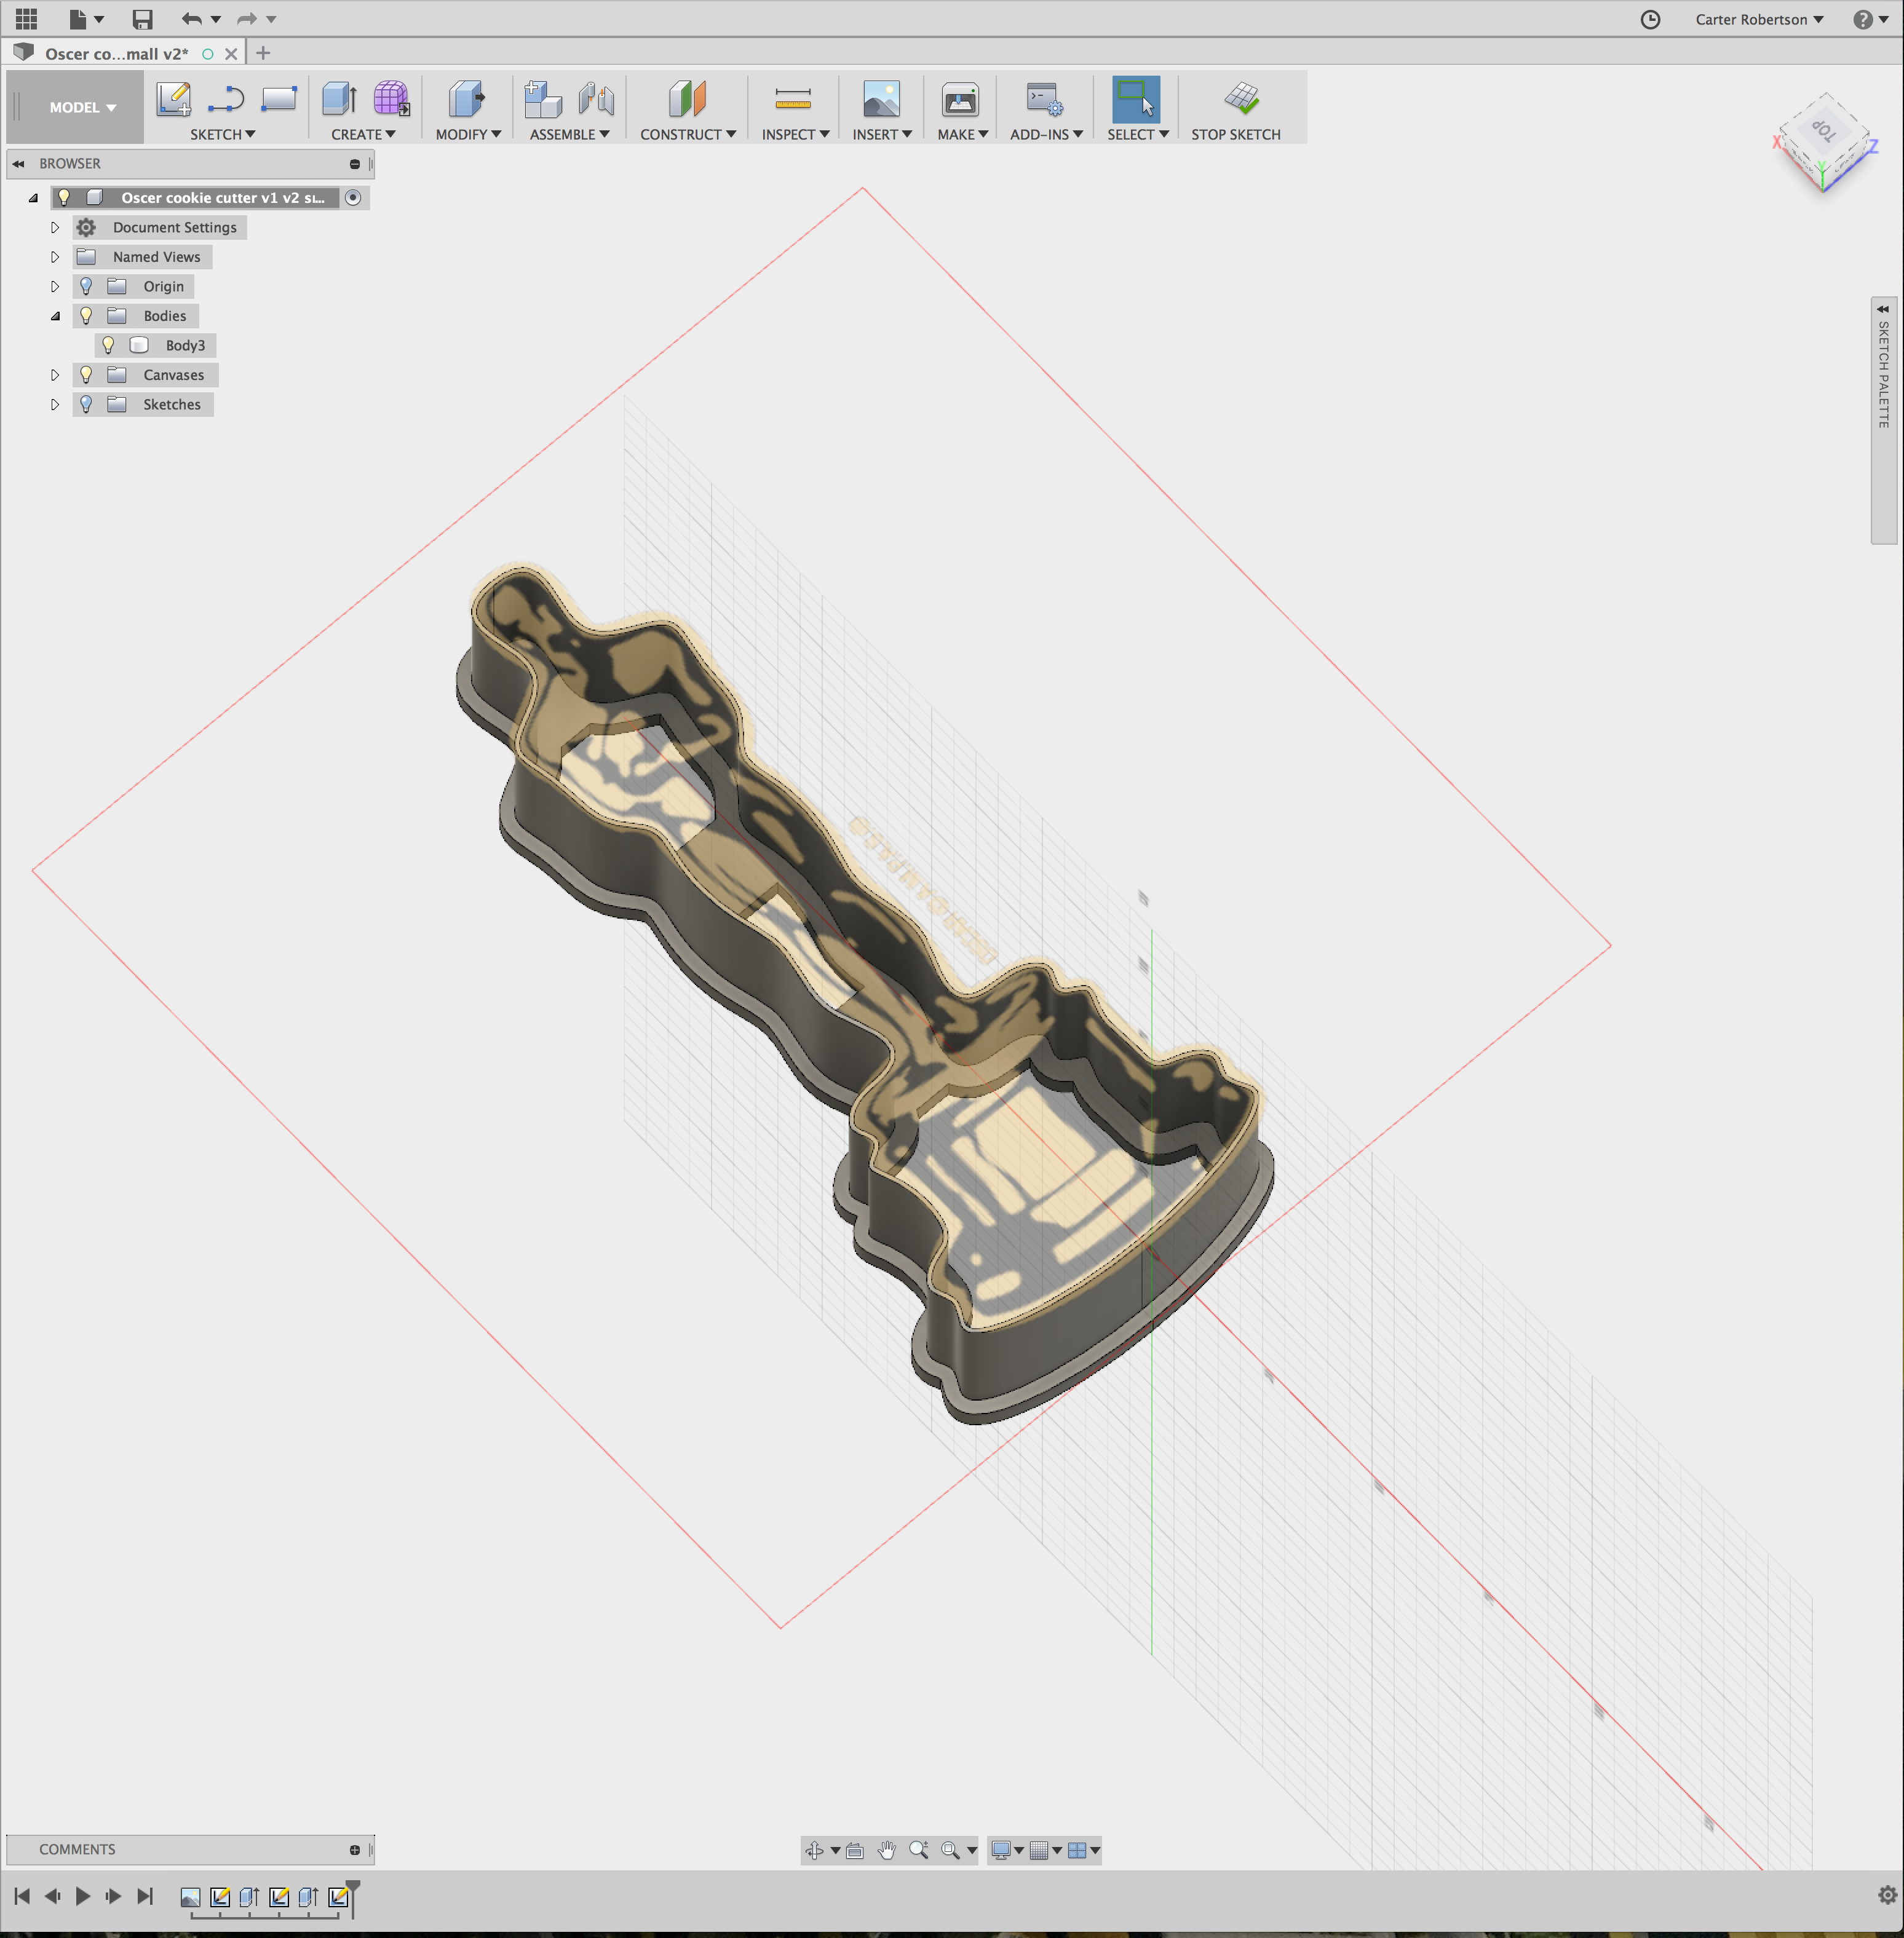This screenshot has width=1904, height=1938.
Task: Open the CREATE menu
Action: click(363, 134)
